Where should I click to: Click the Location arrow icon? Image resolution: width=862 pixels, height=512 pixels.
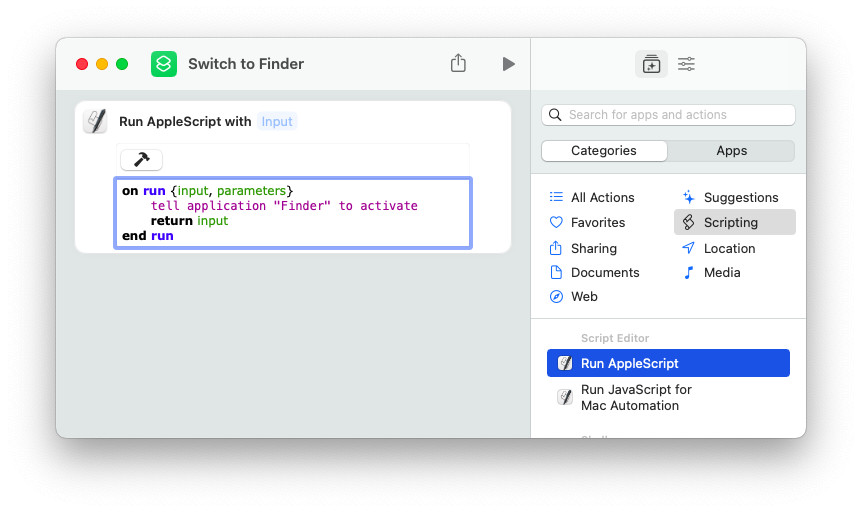coord(688,248)
